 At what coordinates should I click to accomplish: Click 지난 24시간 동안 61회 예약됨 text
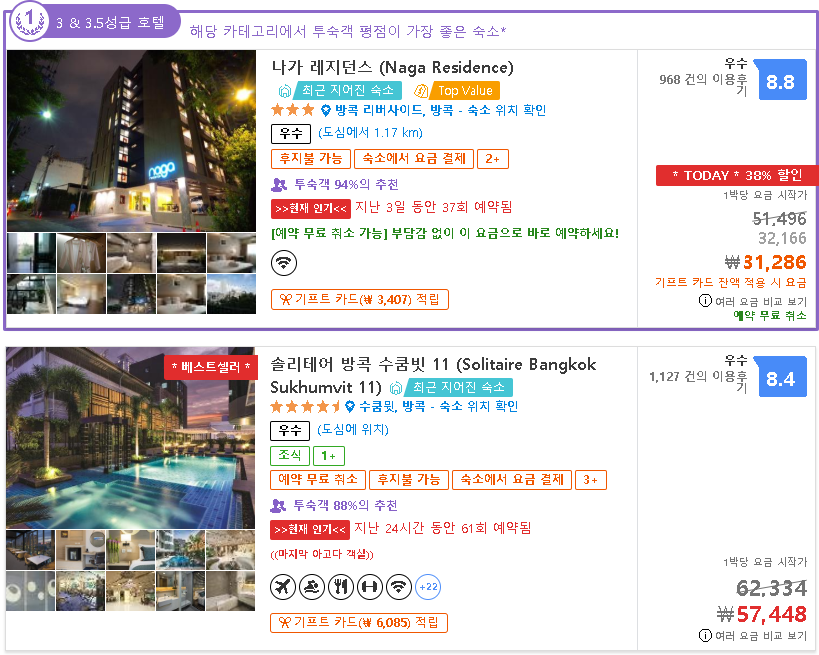coord(442,528)
